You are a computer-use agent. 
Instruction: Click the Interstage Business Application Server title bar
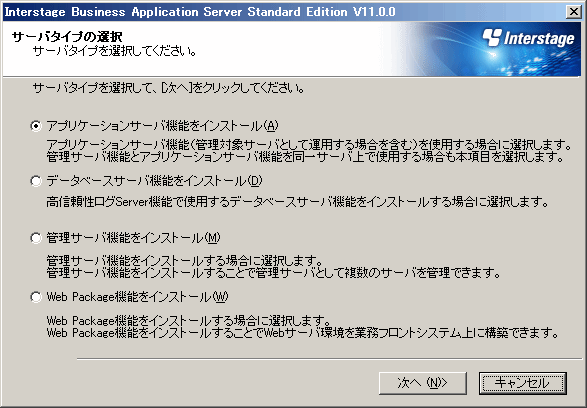(x=285, y=12)
